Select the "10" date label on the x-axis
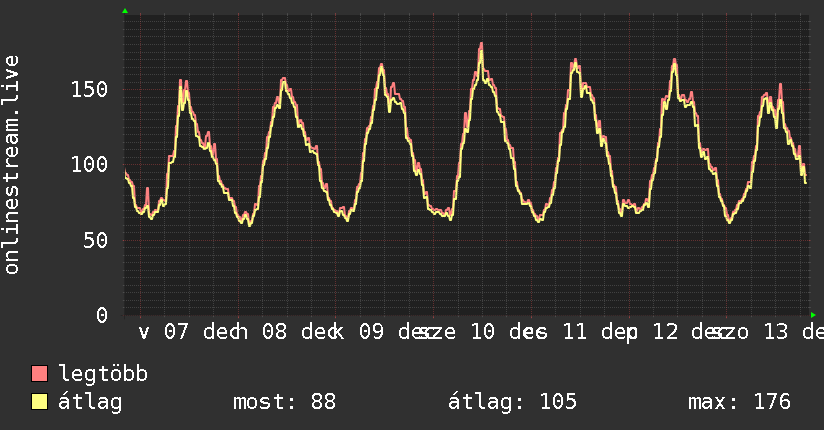Image resolution: width=824 pixels, height=430 pixels. pos(482,331)
